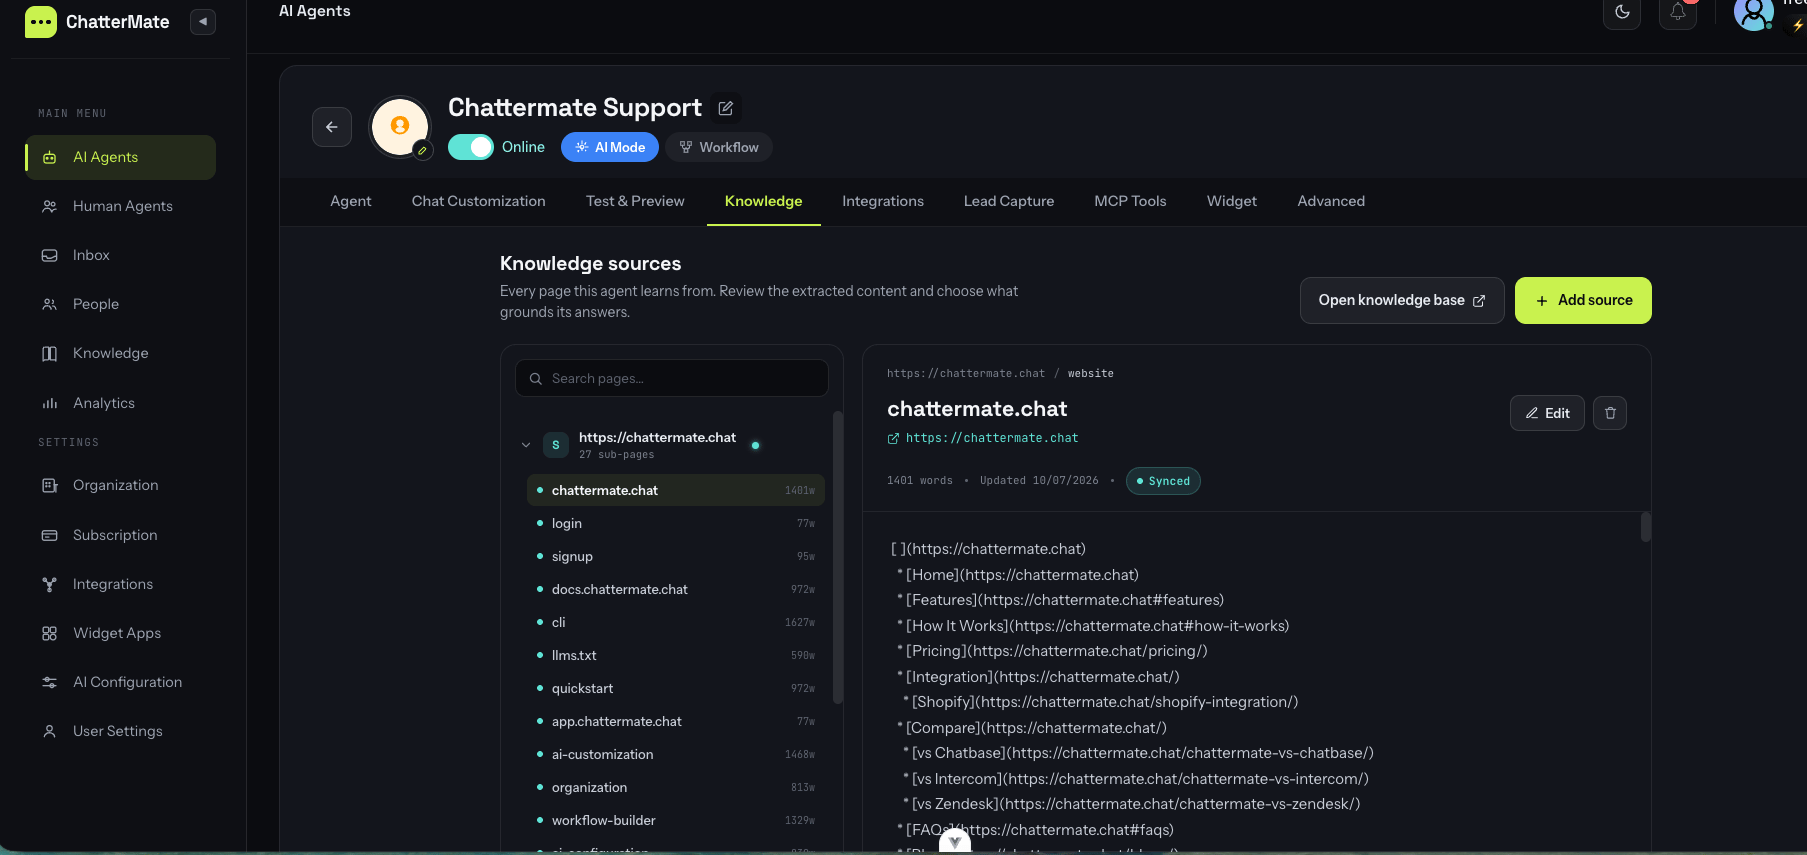Switch to the Chat Customization tab

point(479,201)
